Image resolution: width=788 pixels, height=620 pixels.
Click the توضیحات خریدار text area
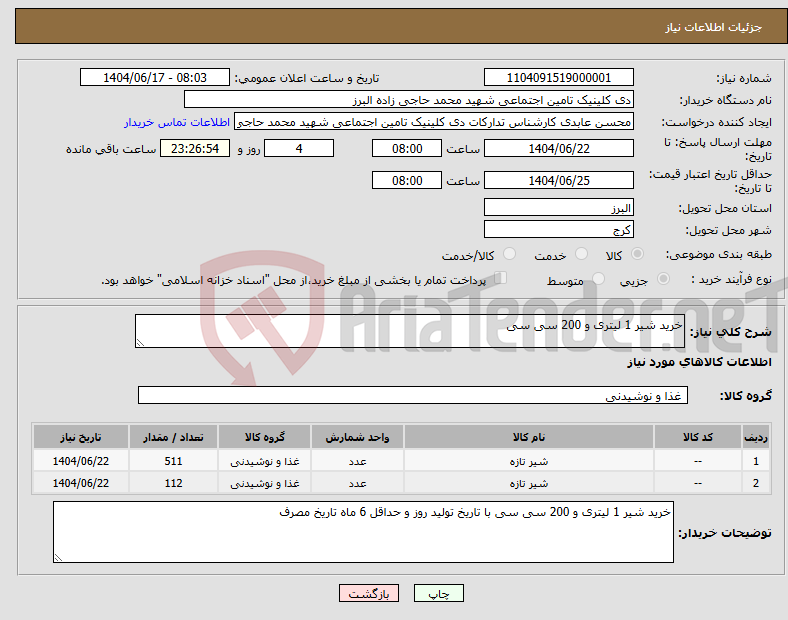pos(363,532)
